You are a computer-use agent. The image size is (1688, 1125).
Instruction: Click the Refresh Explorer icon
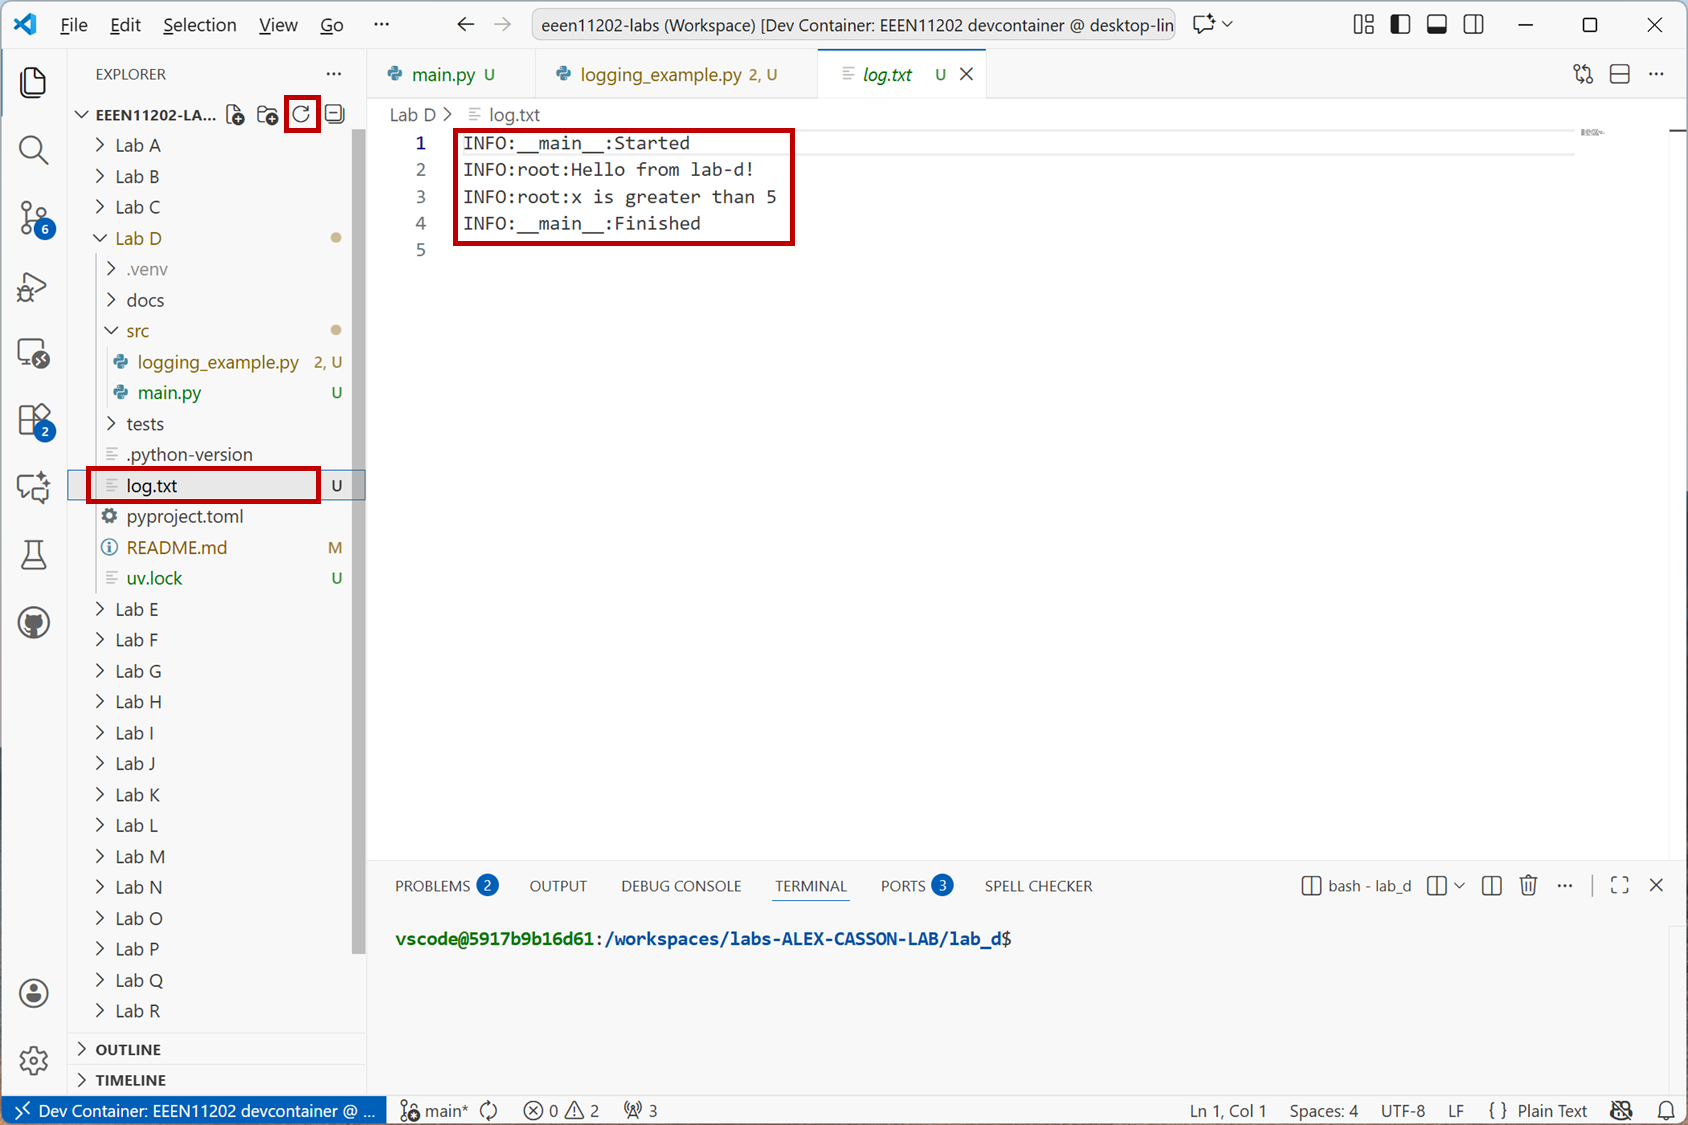[301, 115]
